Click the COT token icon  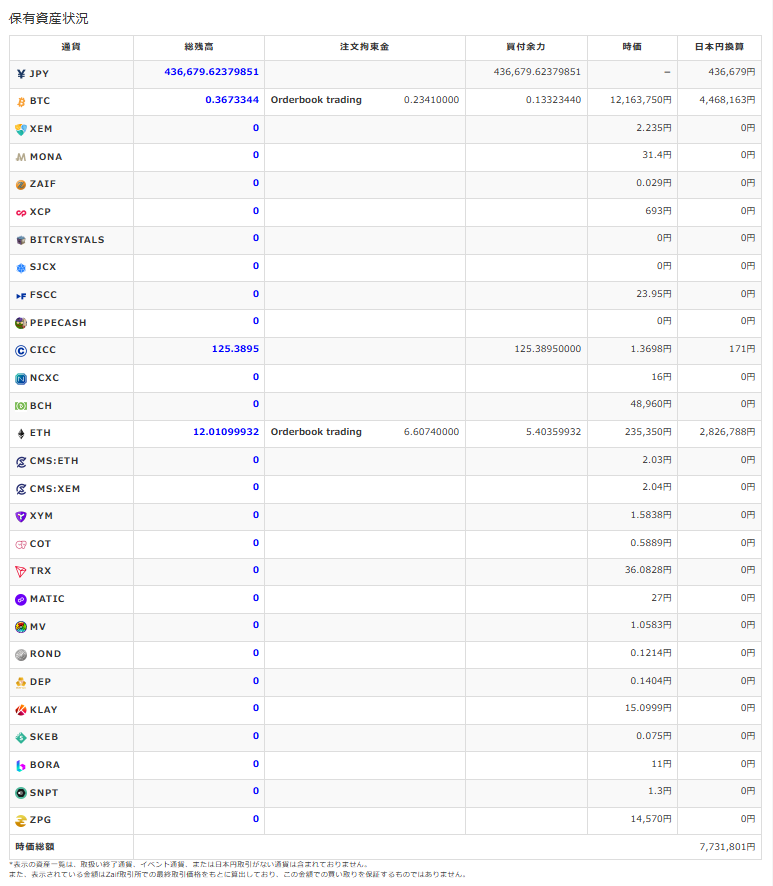click(21, 545)
